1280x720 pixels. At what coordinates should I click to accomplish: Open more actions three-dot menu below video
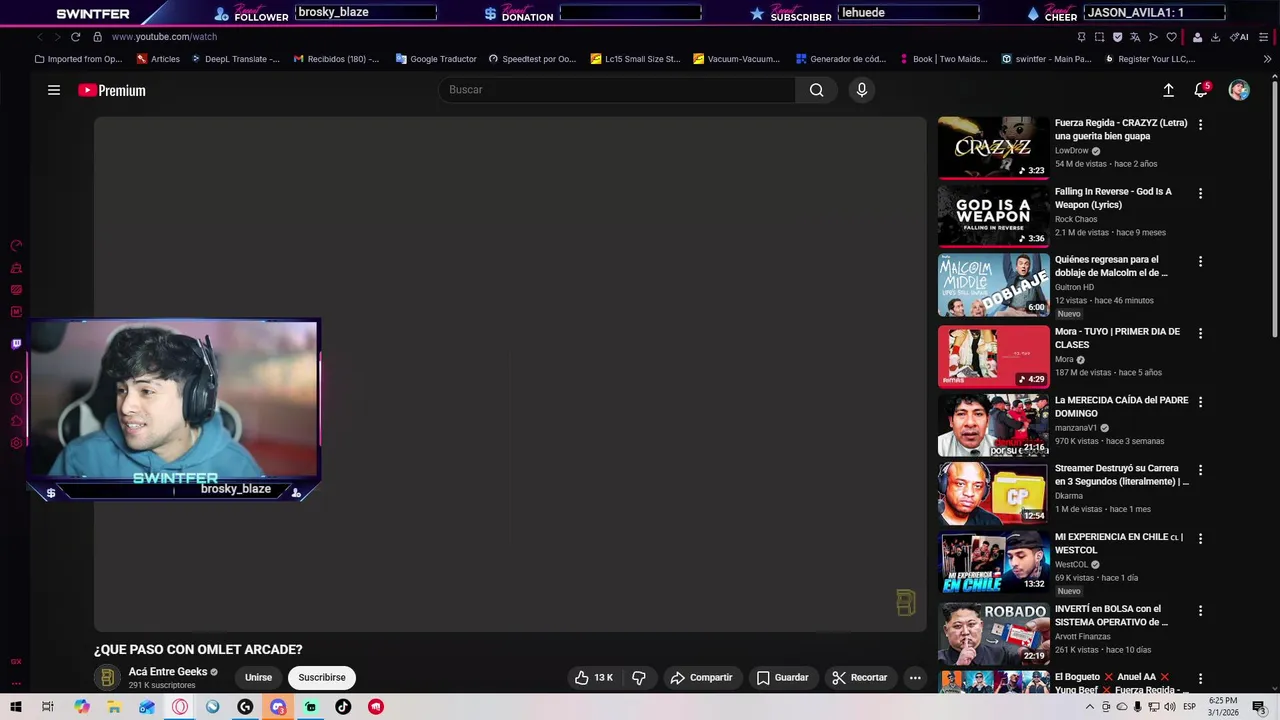click(915, 677)
